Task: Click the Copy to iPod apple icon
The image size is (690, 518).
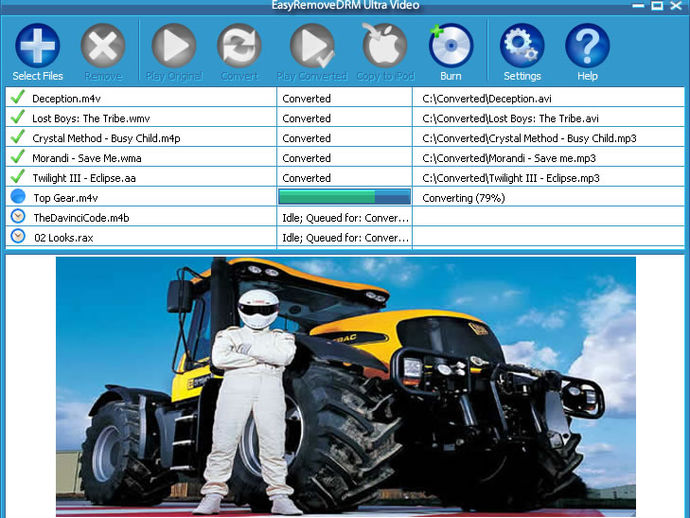Action: [385, 45]
